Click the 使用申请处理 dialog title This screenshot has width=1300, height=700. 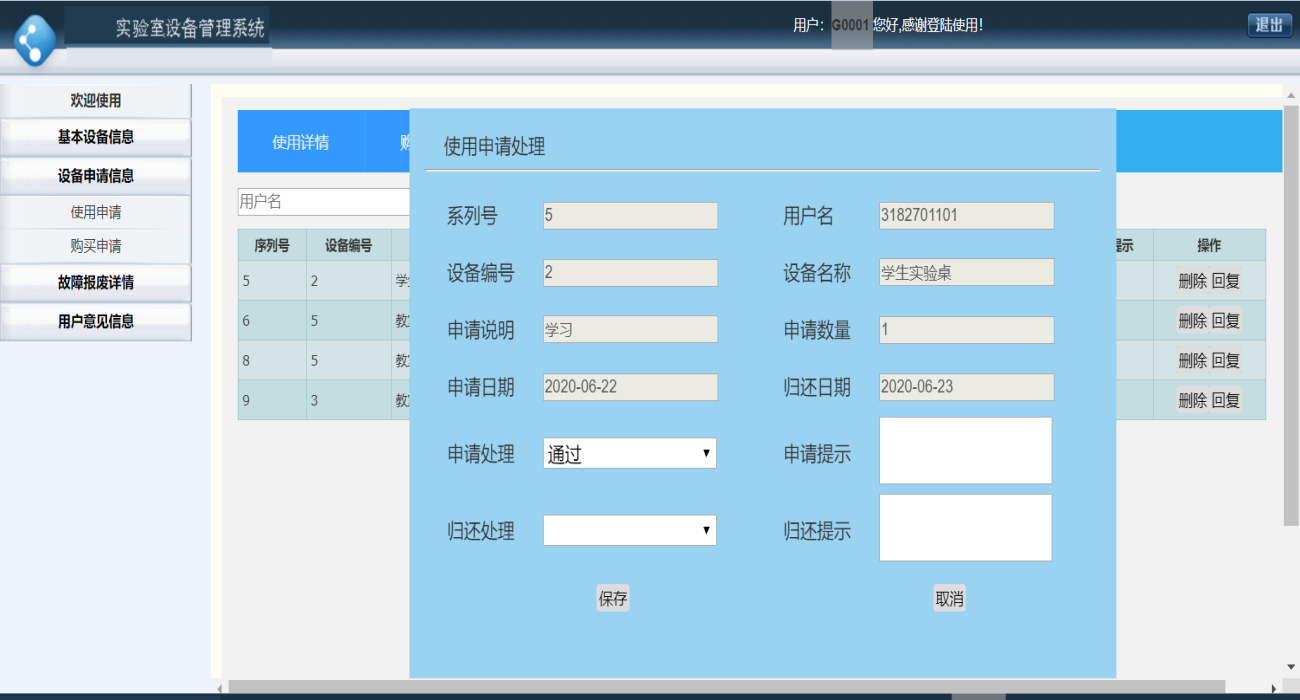494,147
